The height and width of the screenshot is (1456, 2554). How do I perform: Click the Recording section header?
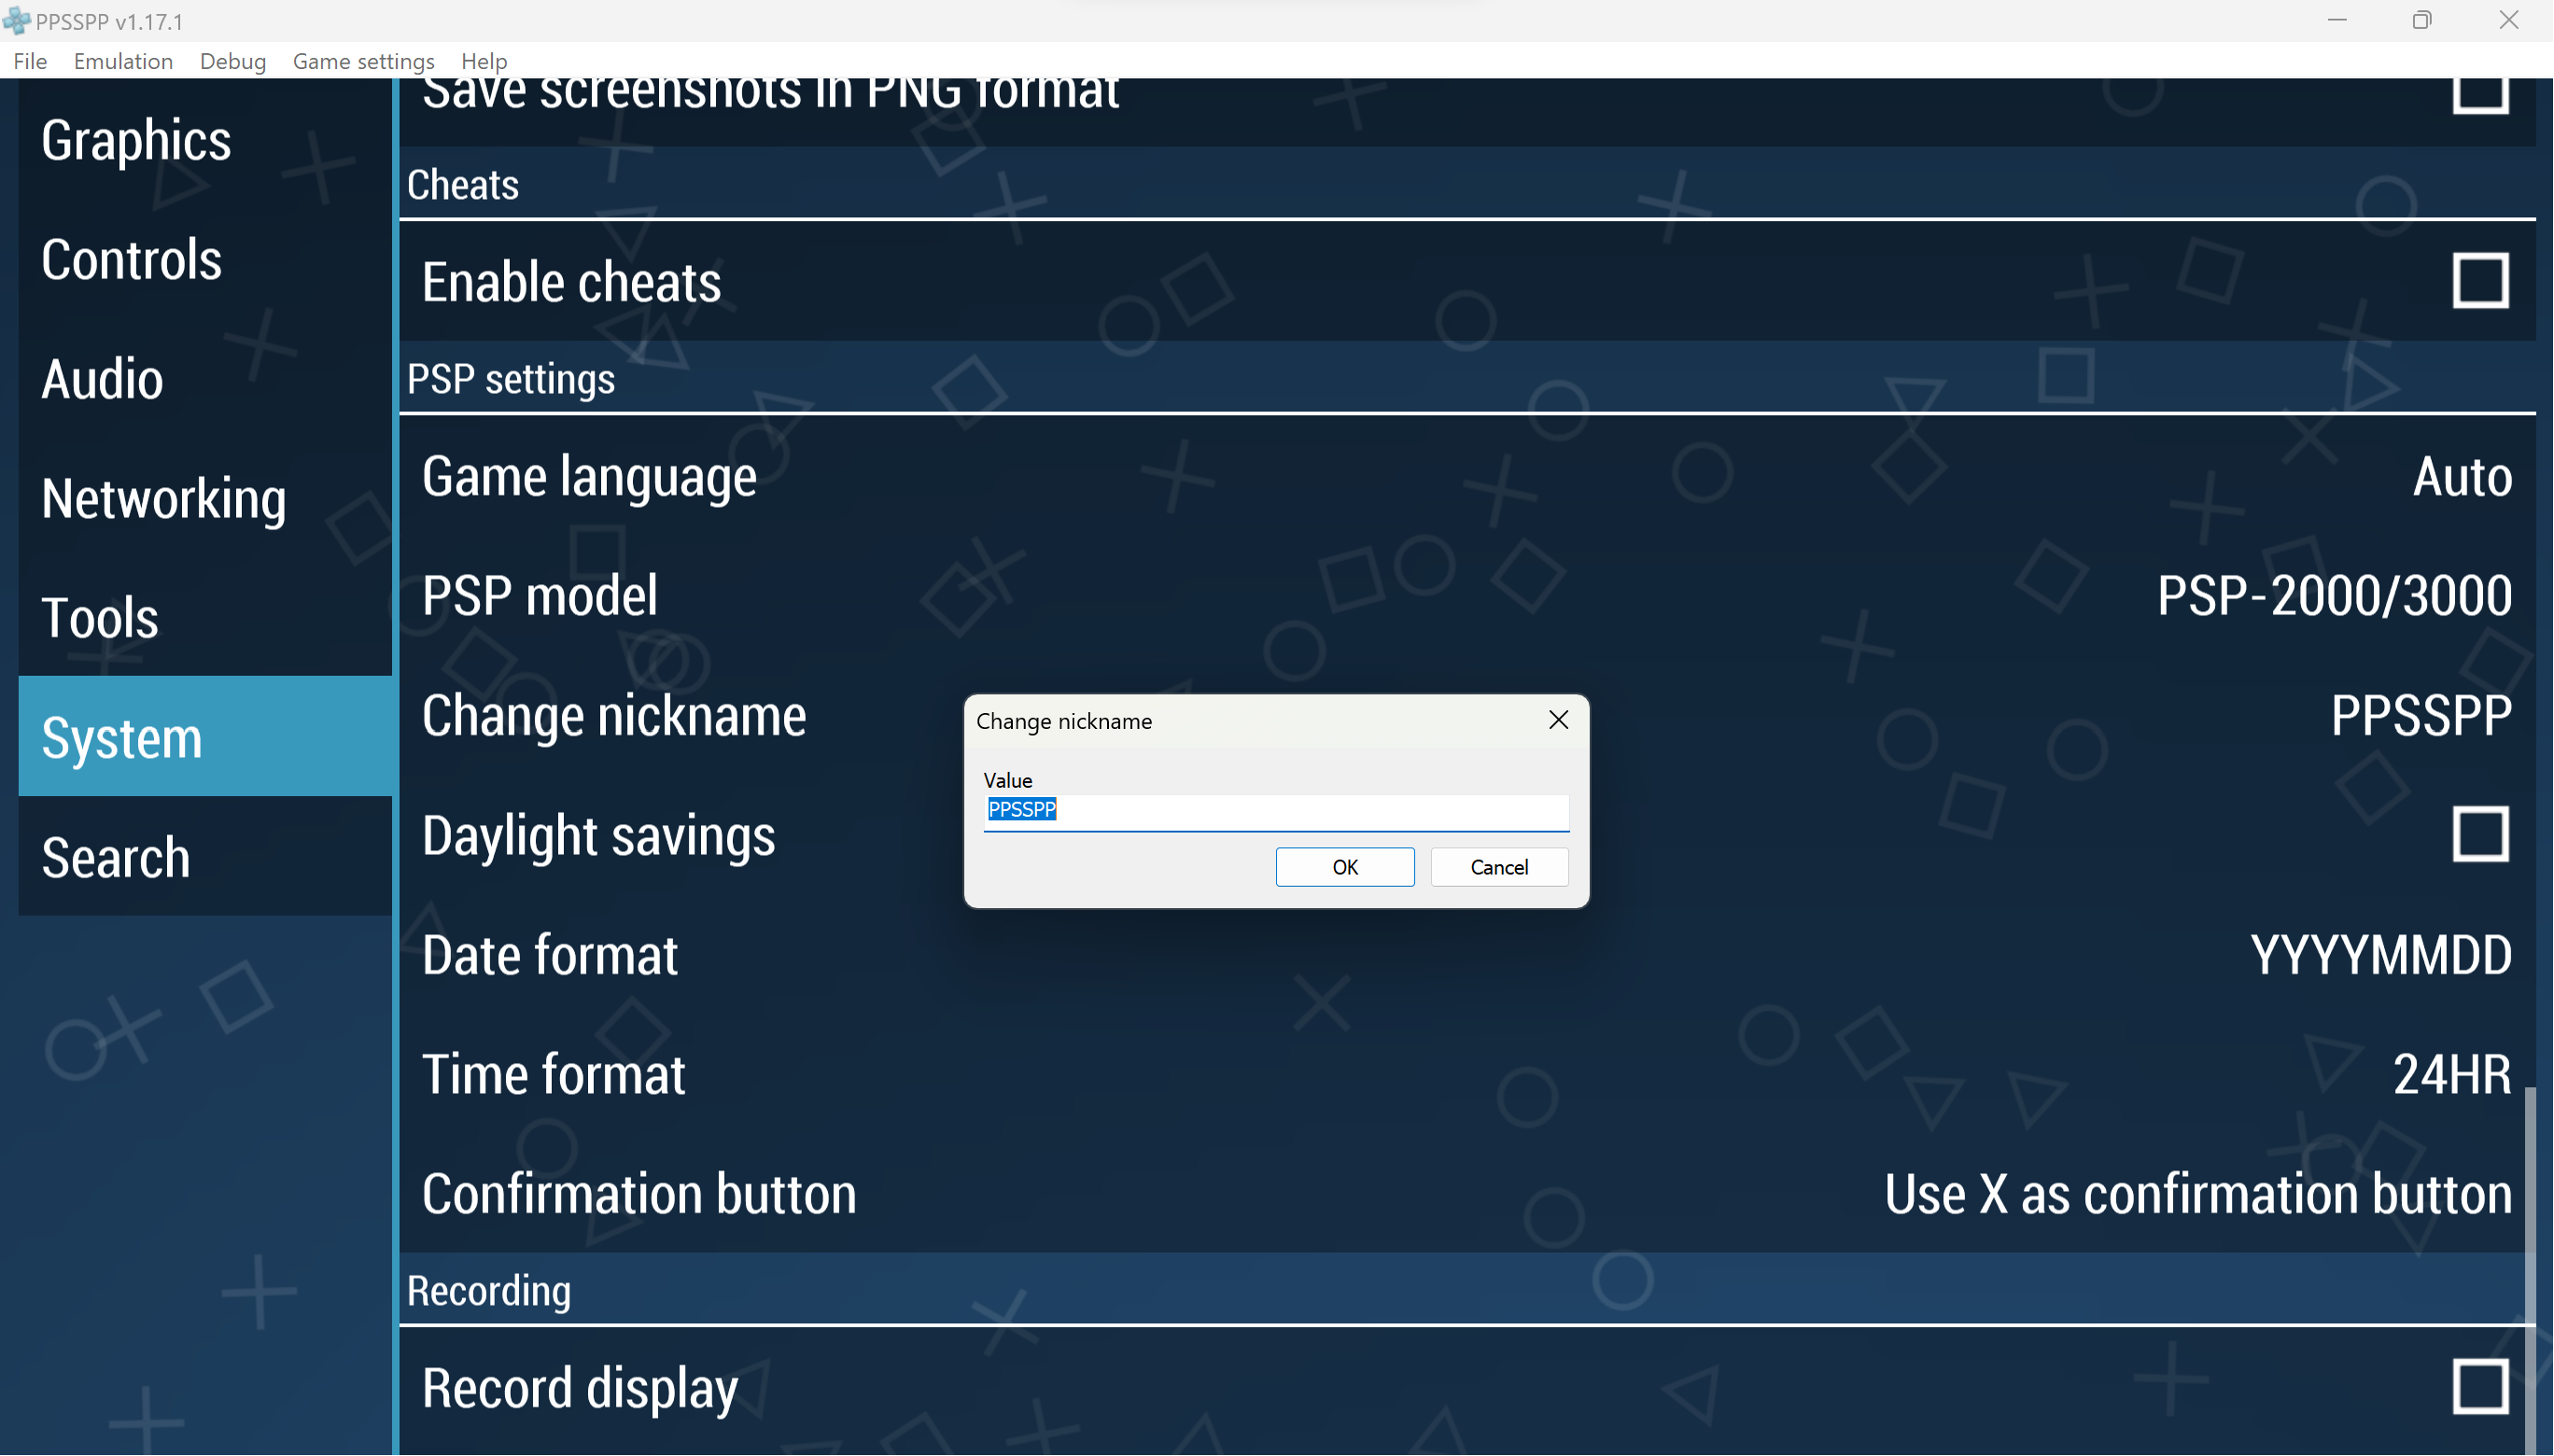click(x=489, y=1291)
